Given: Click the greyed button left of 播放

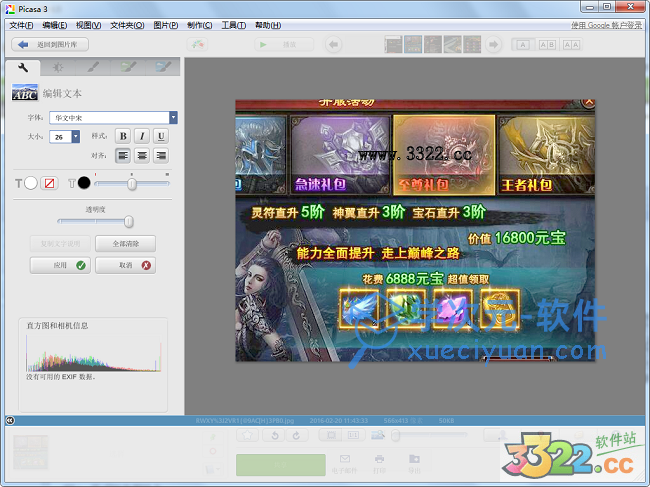Looking at the screenshot, I should point(197,44).
